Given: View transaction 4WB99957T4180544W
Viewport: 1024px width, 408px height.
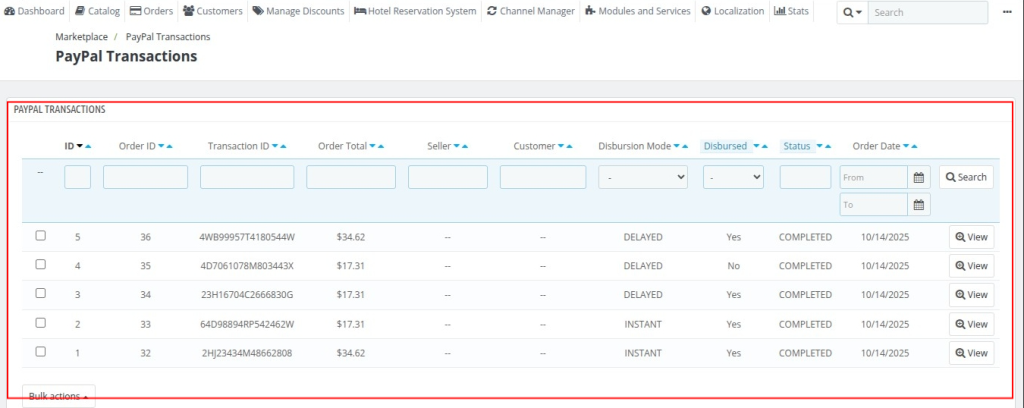Looking at the screenshot, I should pyautogui.click(x=972, y=237).
